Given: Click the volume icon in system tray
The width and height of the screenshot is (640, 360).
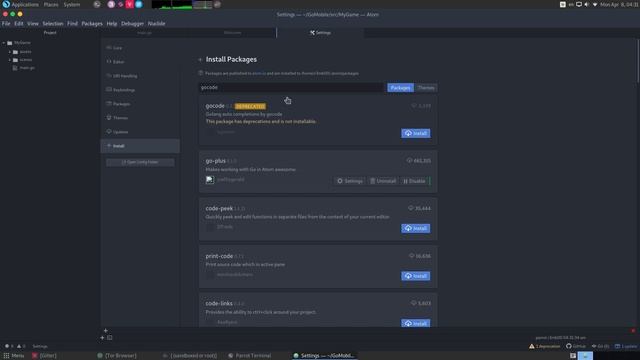Looking at the screenshot, I should [587, 4].
